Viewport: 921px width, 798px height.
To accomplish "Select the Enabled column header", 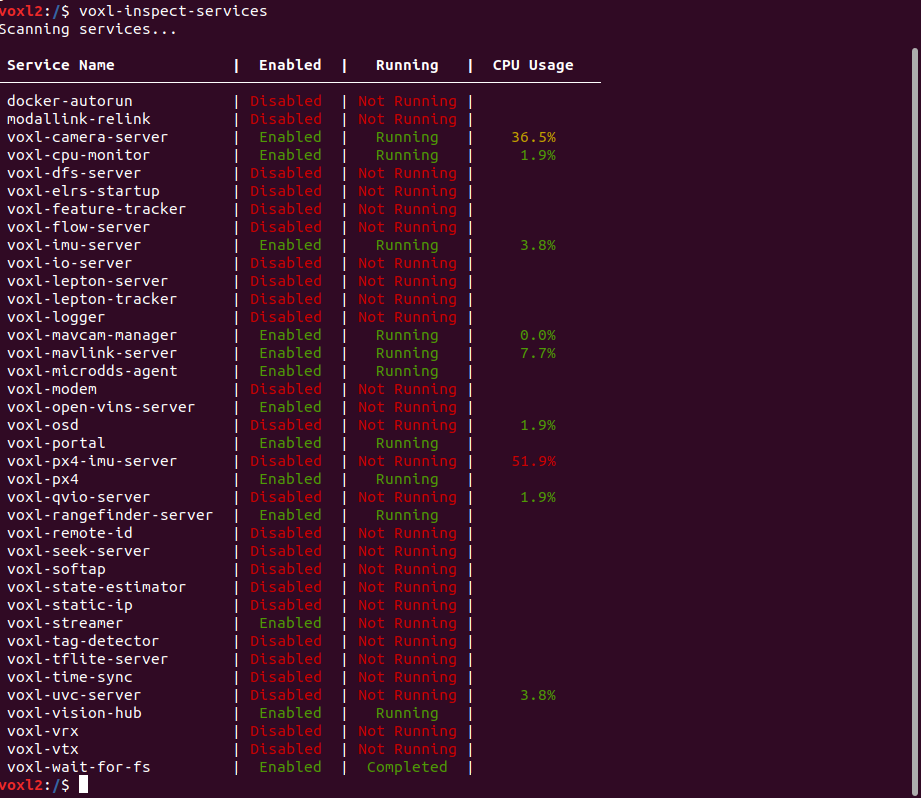I will pyautogui.click(x=290, y=65).
